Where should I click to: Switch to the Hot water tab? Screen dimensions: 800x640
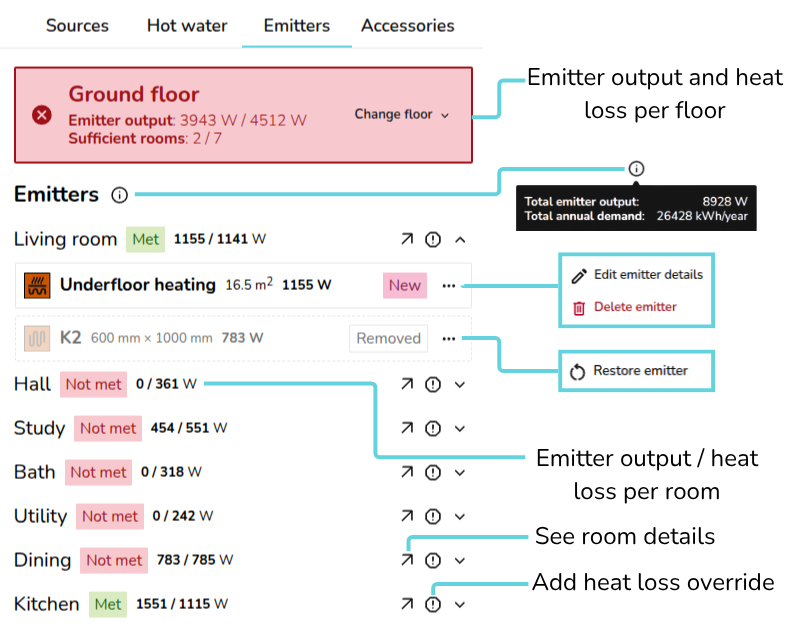187,26
